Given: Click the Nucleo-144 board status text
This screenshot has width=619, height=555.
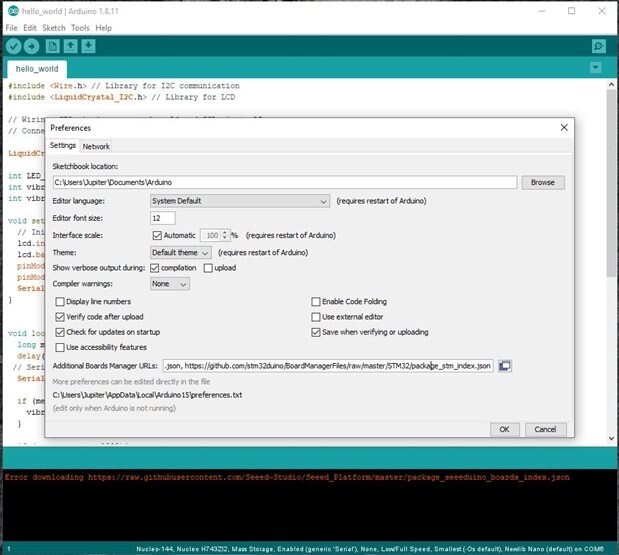Looking at the screenshot, I should click(370, 549).
